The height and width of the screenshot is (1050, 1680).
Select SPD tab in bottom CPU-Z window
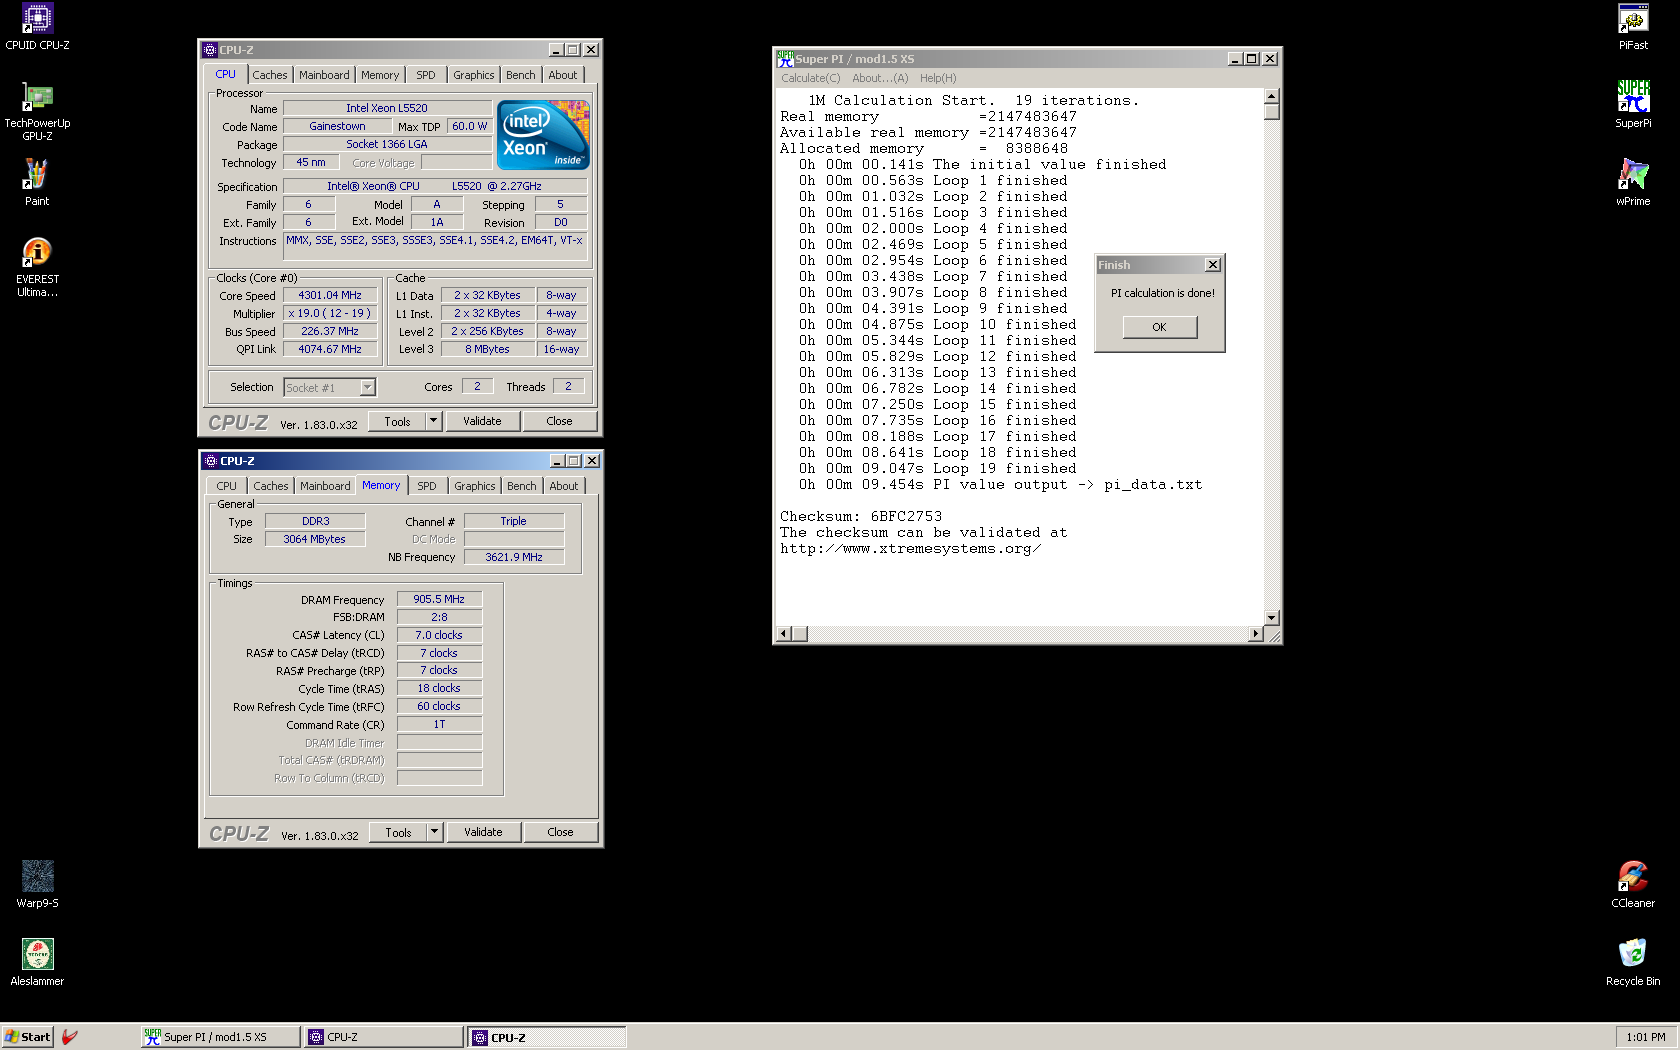click(x=427, y=486)
